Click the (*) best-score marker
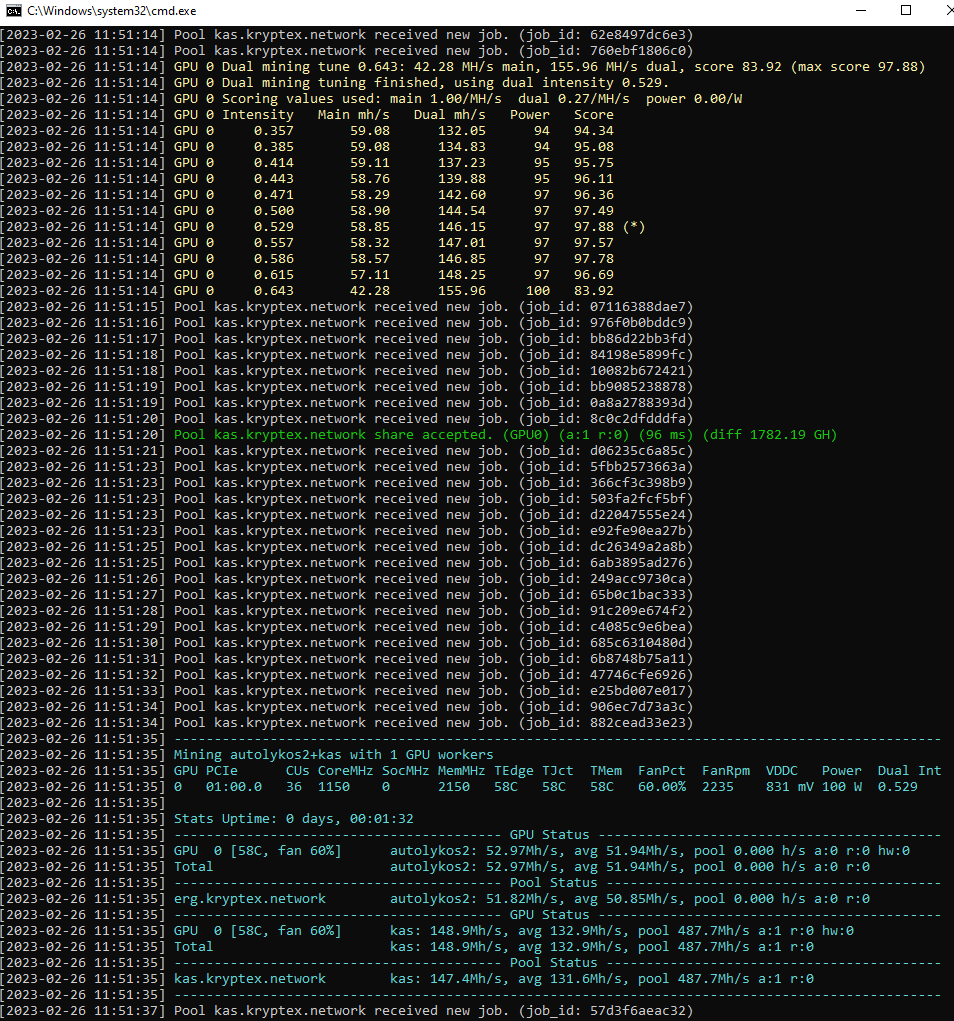 [634, 227]
